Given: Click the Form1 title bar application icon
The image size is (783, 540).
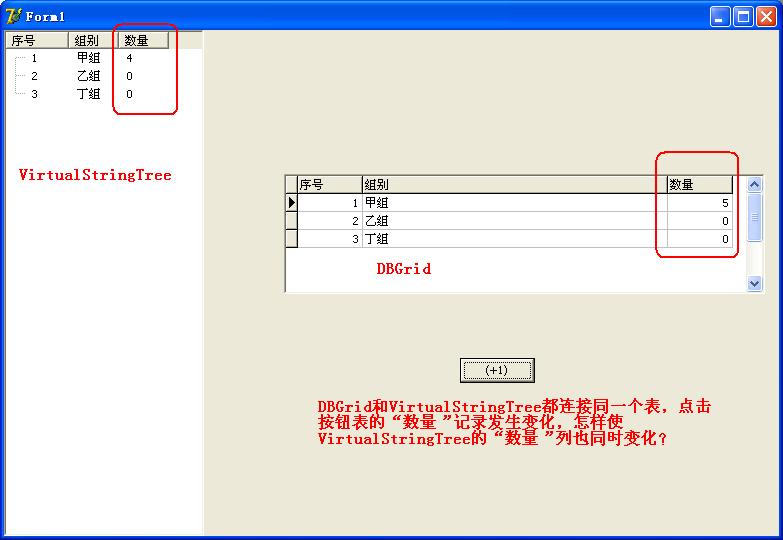Looking at the screenshot, I should (x=13, y=16).
